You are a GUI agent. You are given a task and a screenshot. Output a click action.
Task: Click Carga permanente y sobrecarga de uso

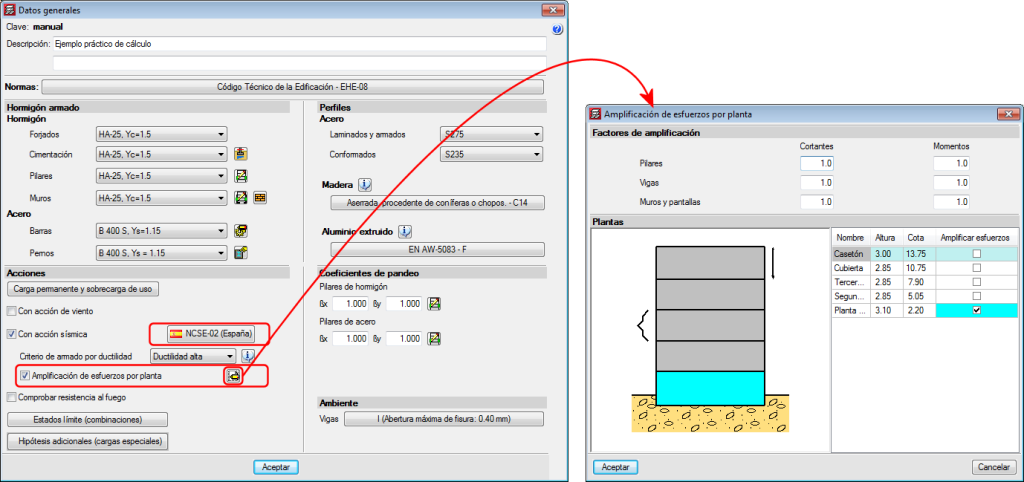(x=83, y=289)
